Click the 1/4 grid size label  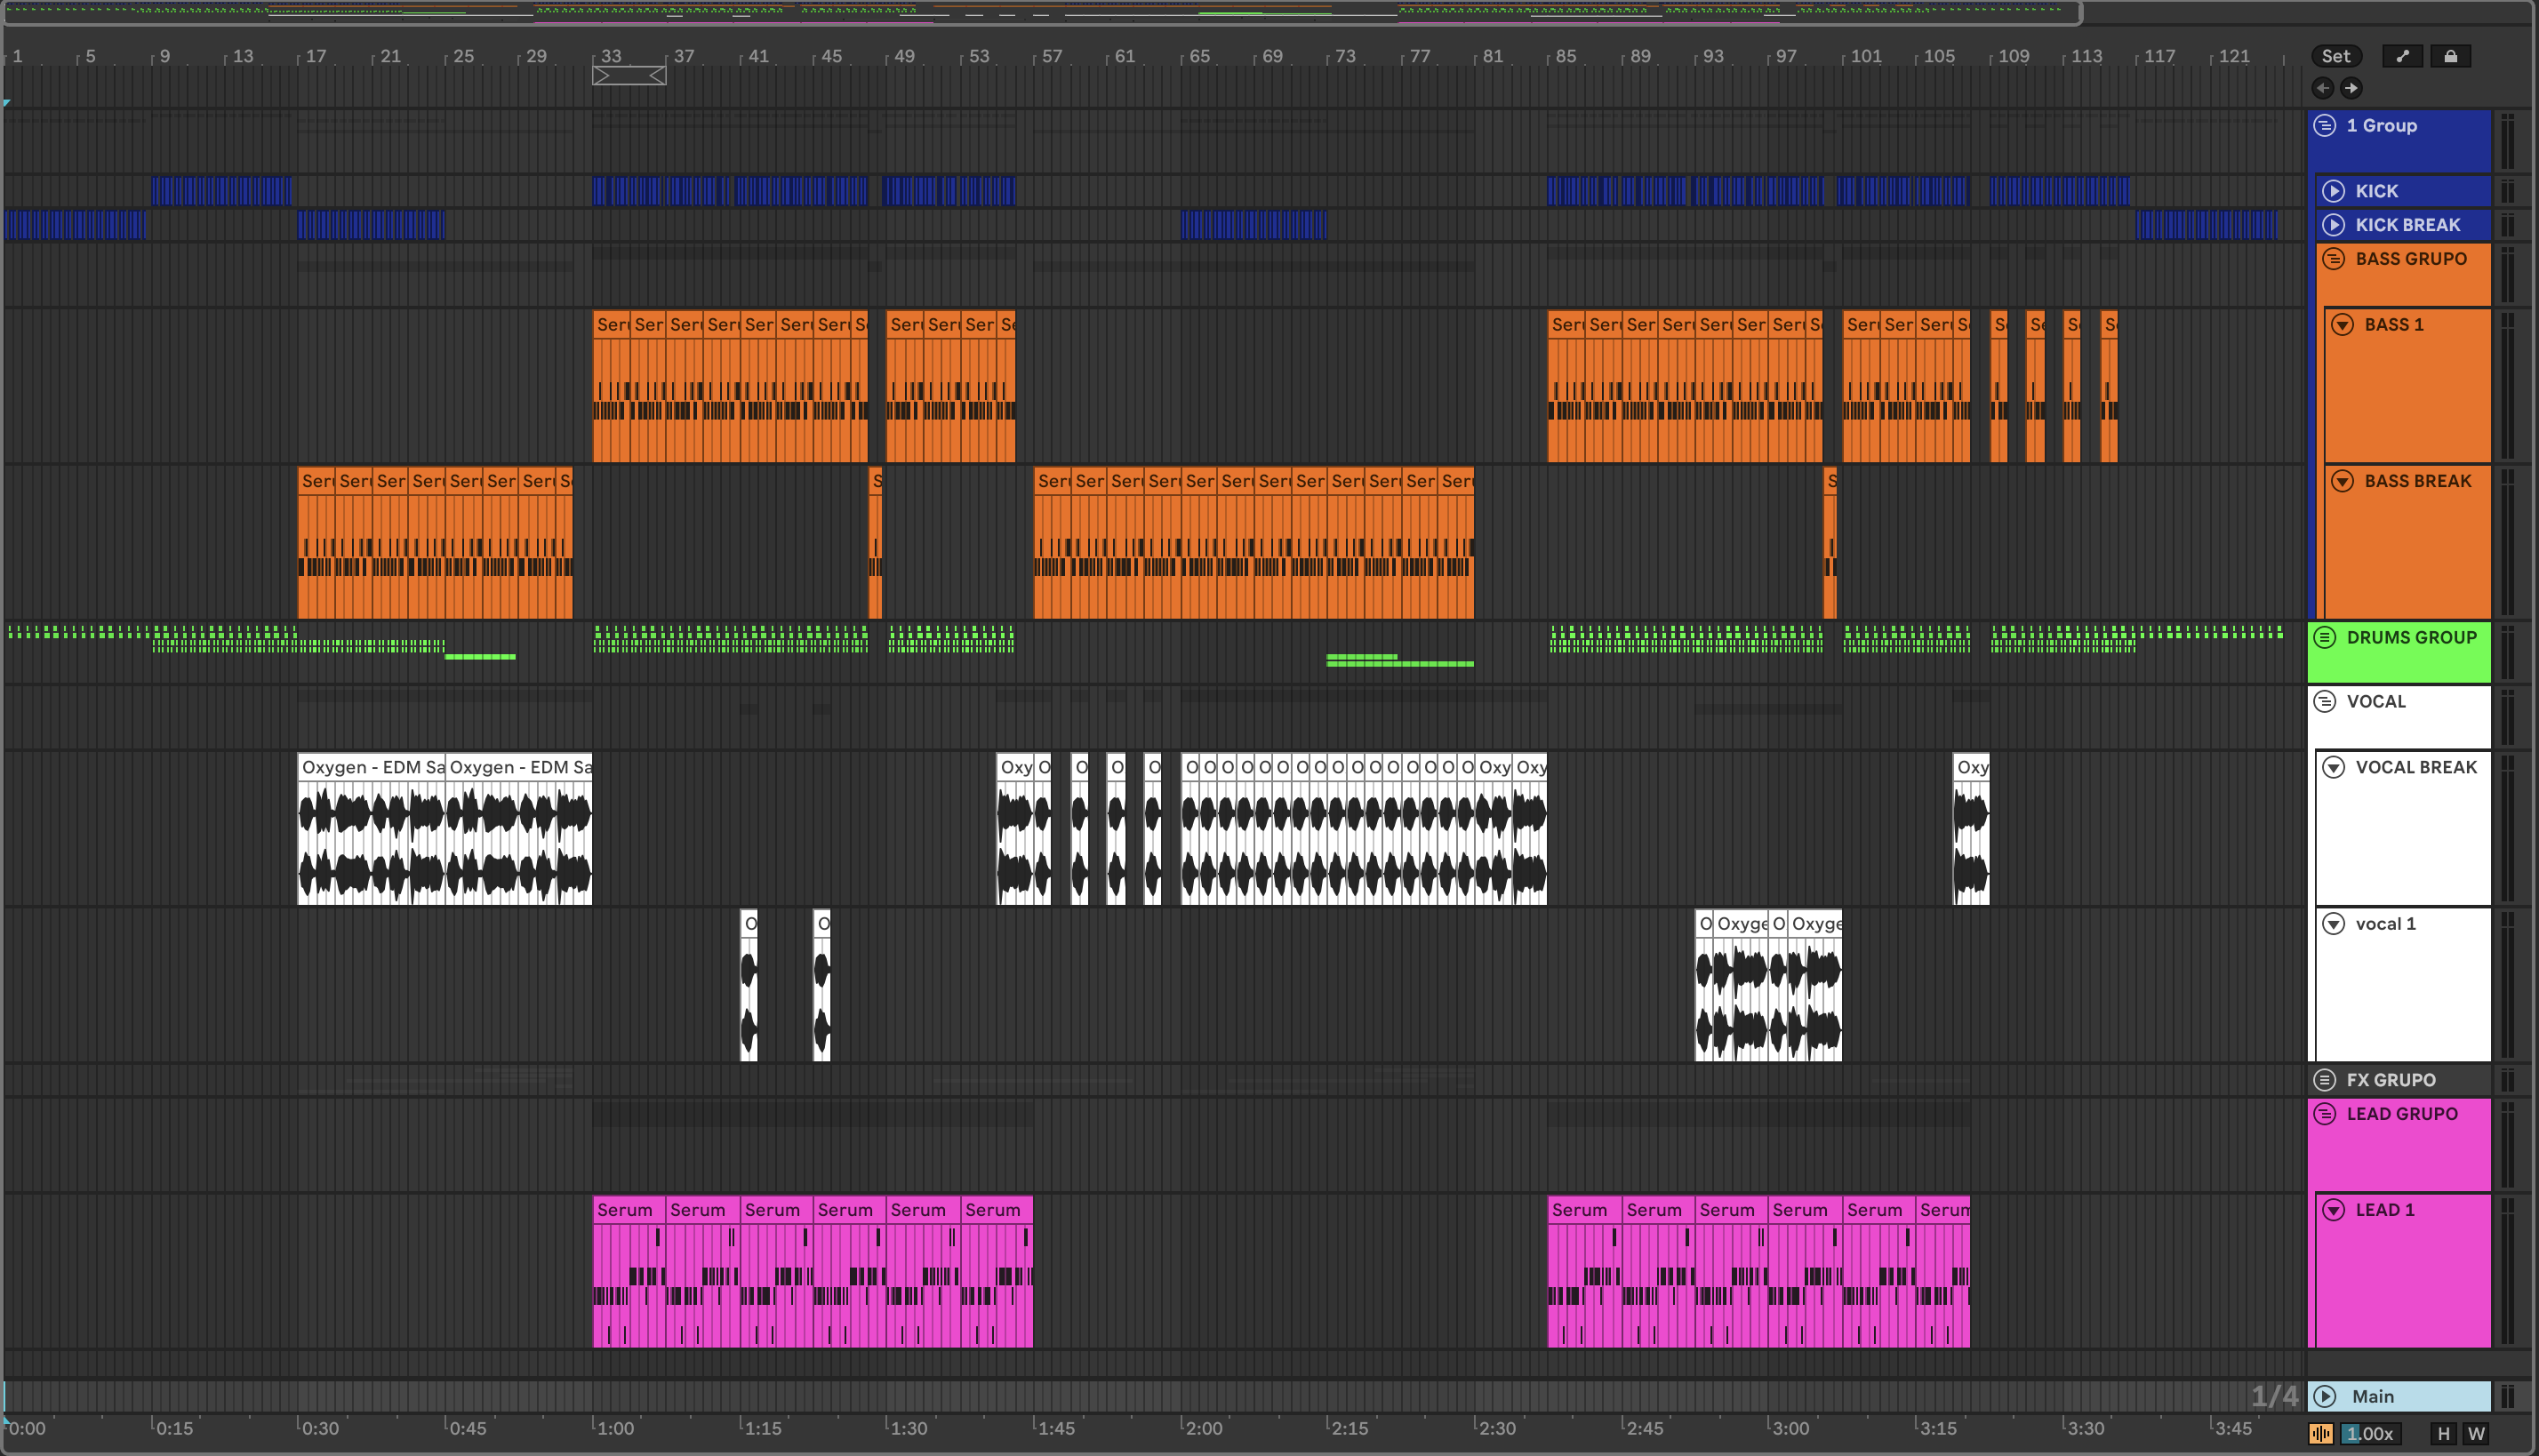(x=2274, y=1396)
